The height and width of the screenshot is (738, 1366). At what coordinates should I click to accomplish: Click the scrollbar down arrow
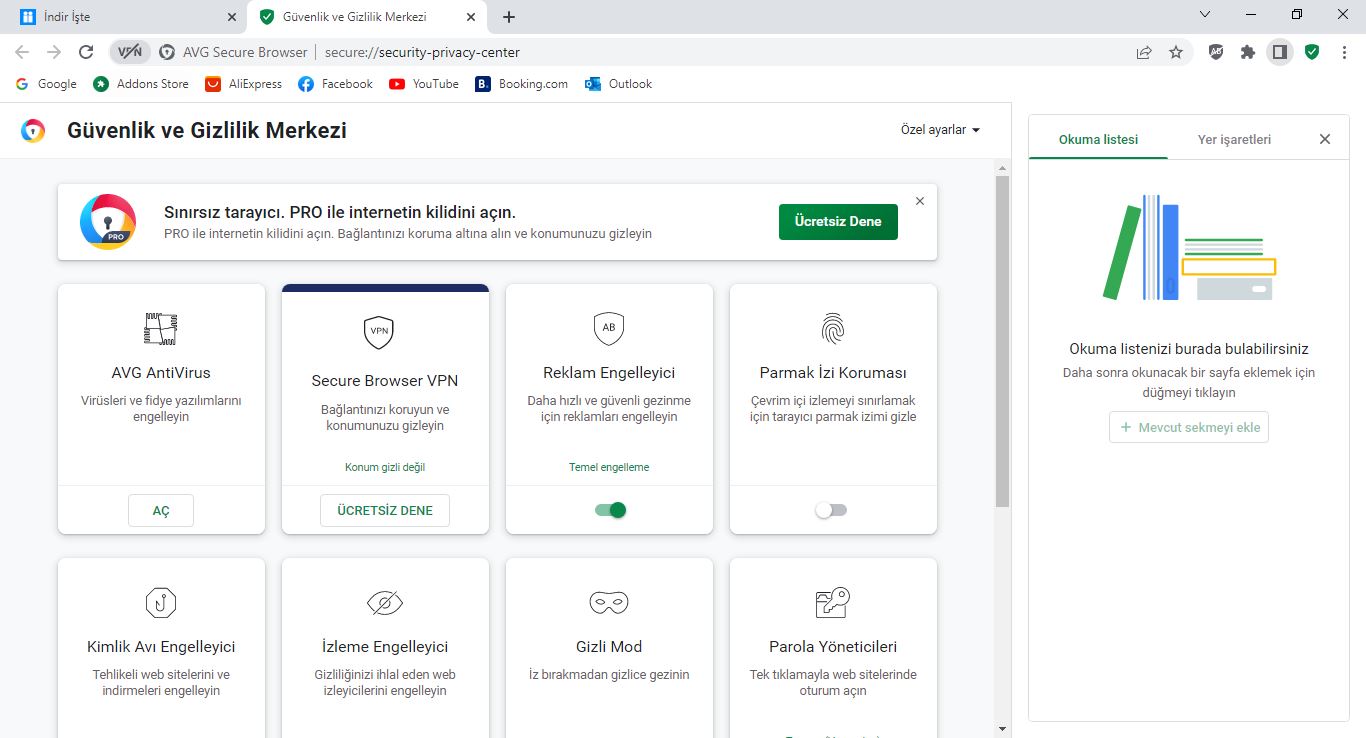pos(1002,728)
